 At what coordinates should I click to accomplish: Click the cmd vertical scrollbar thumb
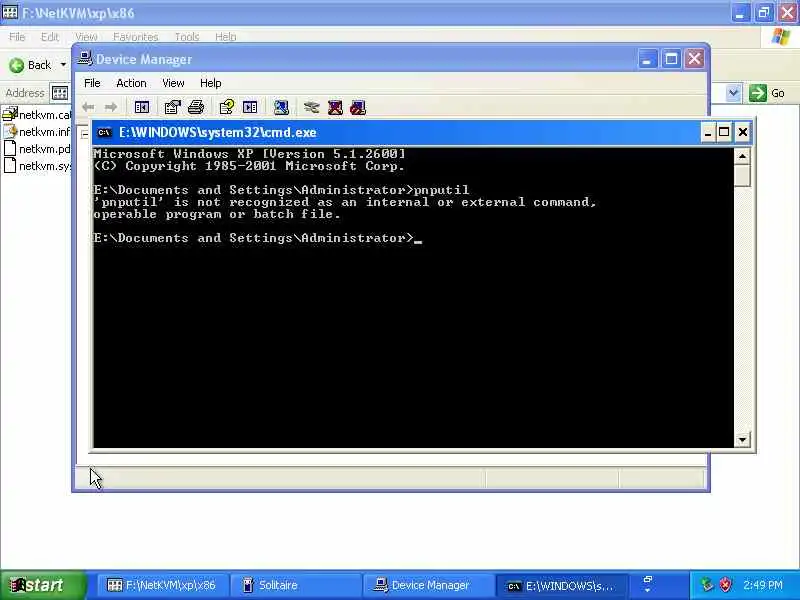742,175
